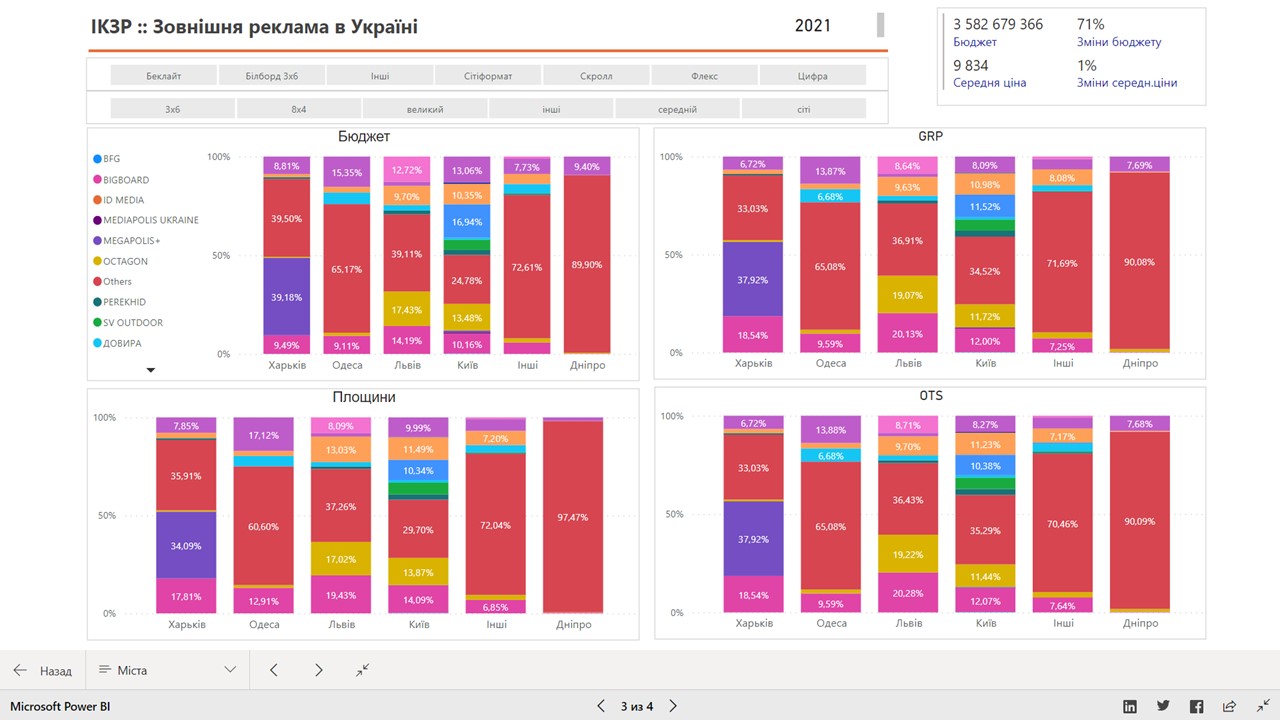Image resolution: width=1280 pixels, height=720 pixels.
Task: Click the MEGAPOLIS+ legend color marker
Action: pos(97,241)
